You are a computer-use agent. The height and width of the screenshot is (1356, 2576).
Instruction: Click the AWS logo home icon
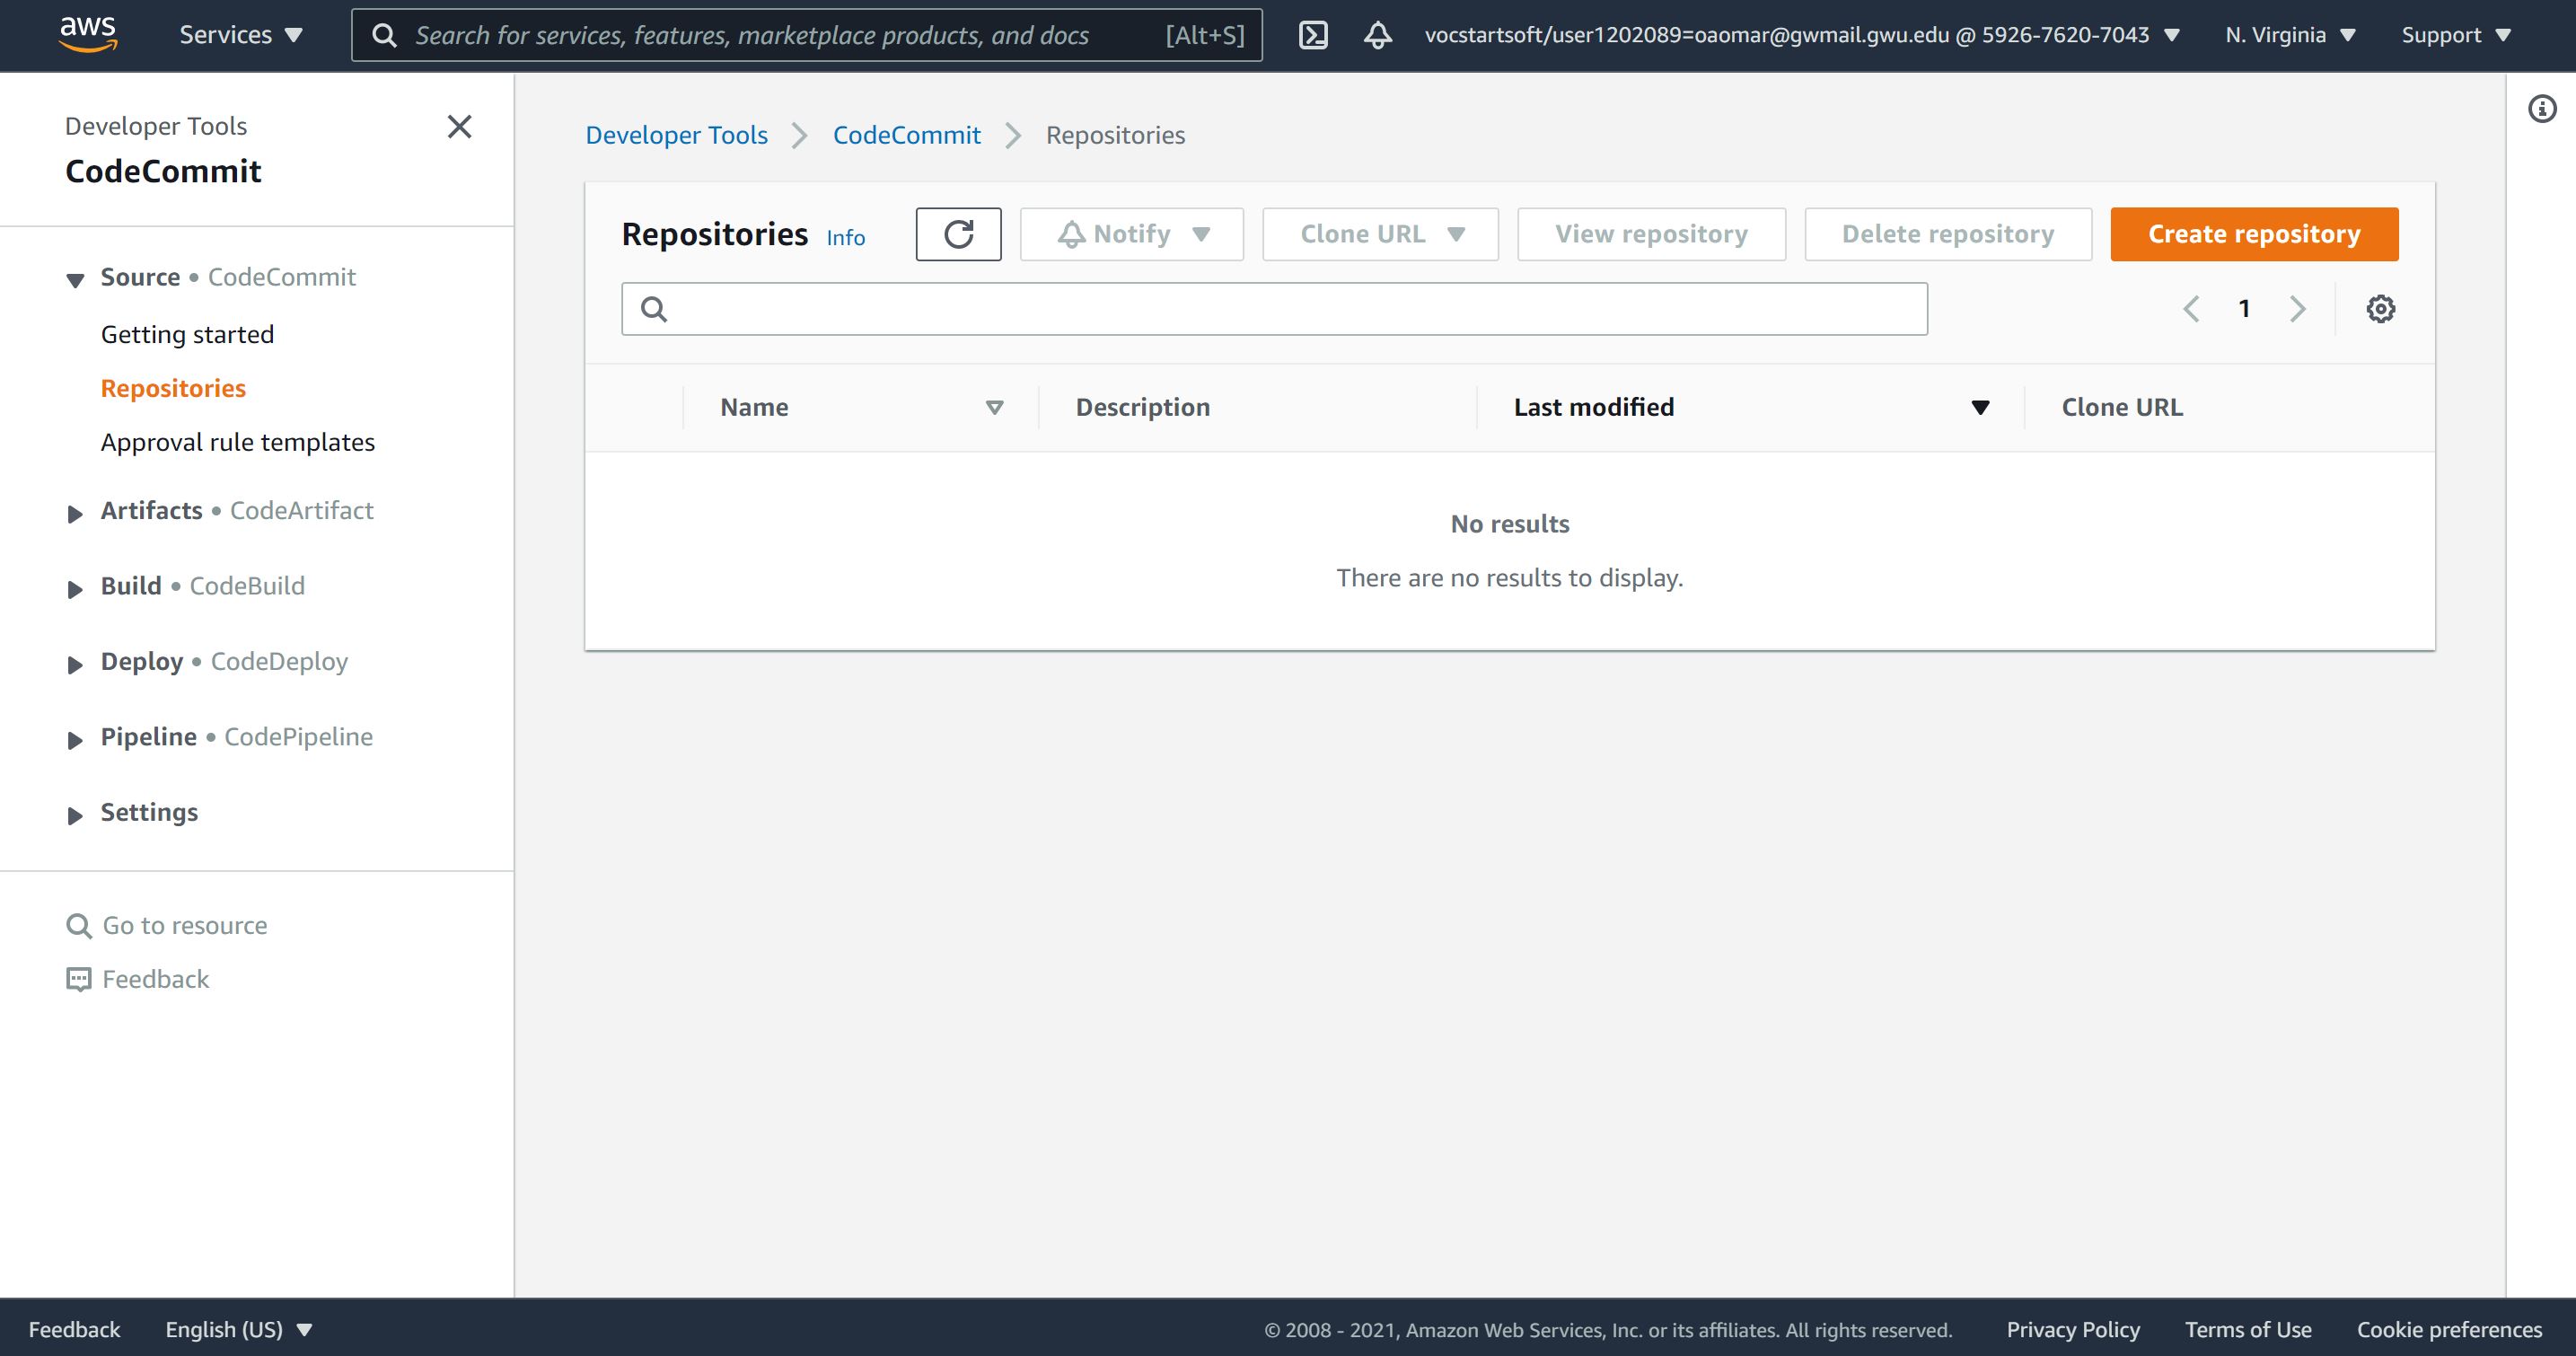coord(88,33)
